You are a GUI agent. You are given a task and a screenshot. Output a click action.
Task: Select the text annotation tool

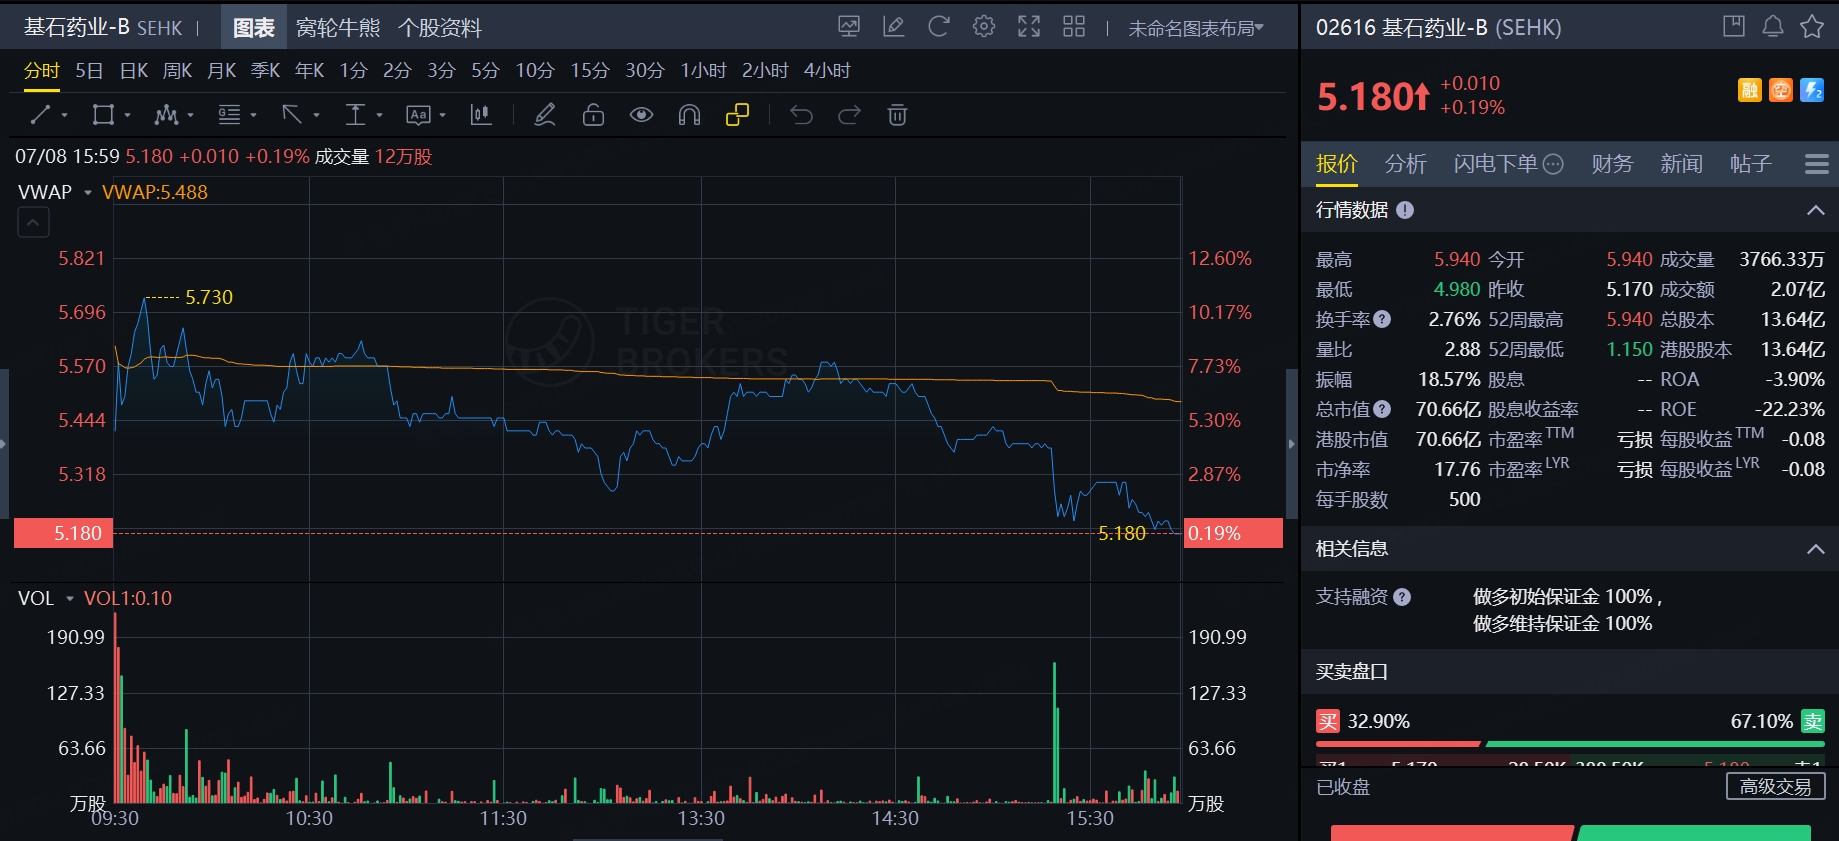(x=418, y=115)
